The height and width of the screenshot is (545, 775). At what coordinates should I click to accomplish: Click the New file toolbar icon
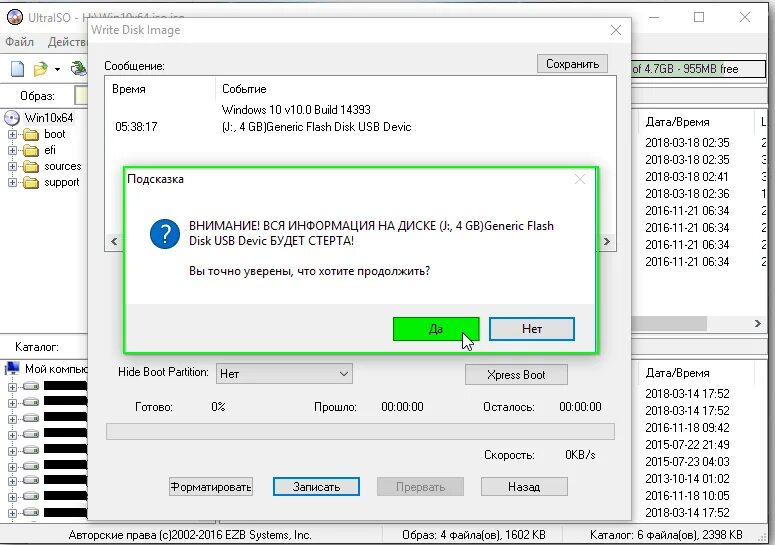tap(17, 69)
